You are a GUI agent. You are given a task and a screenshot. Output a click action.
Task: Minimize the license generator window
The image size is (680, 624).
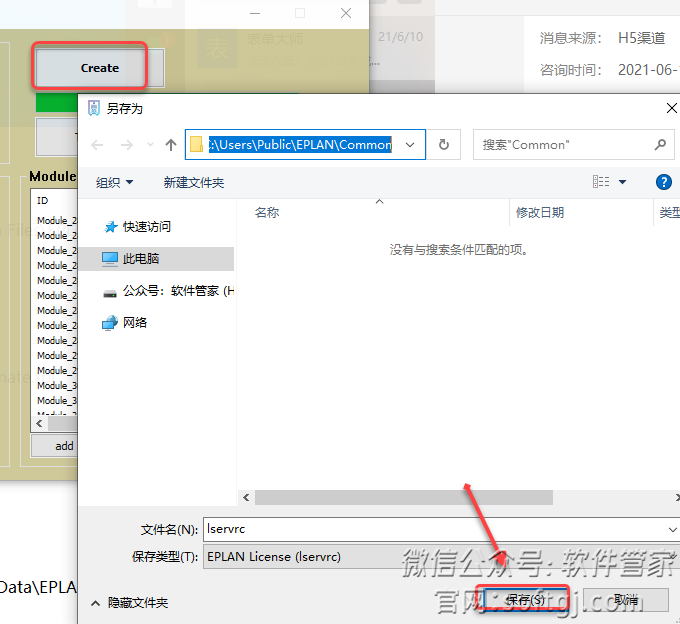255,13
